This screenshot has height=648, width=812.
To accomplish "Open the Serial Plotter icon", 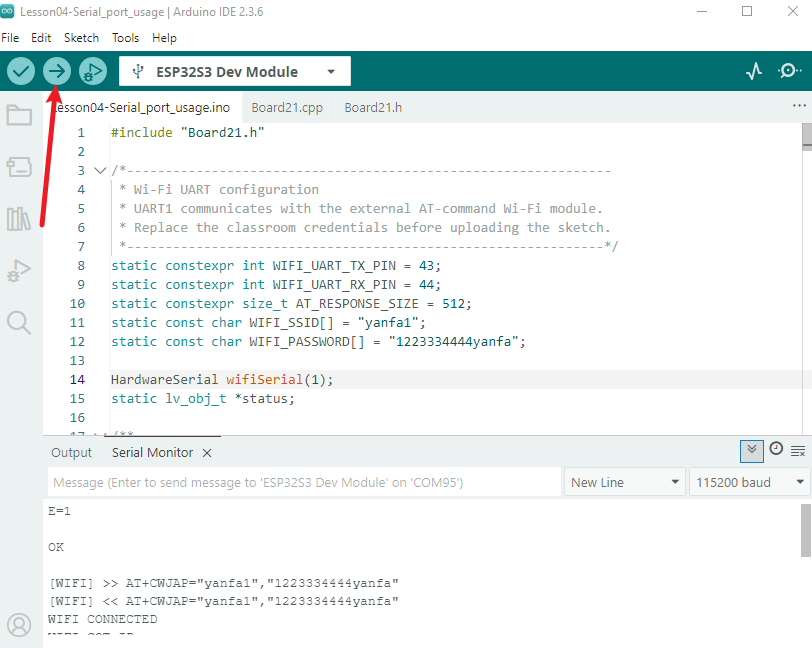I will tap(754, 71).
